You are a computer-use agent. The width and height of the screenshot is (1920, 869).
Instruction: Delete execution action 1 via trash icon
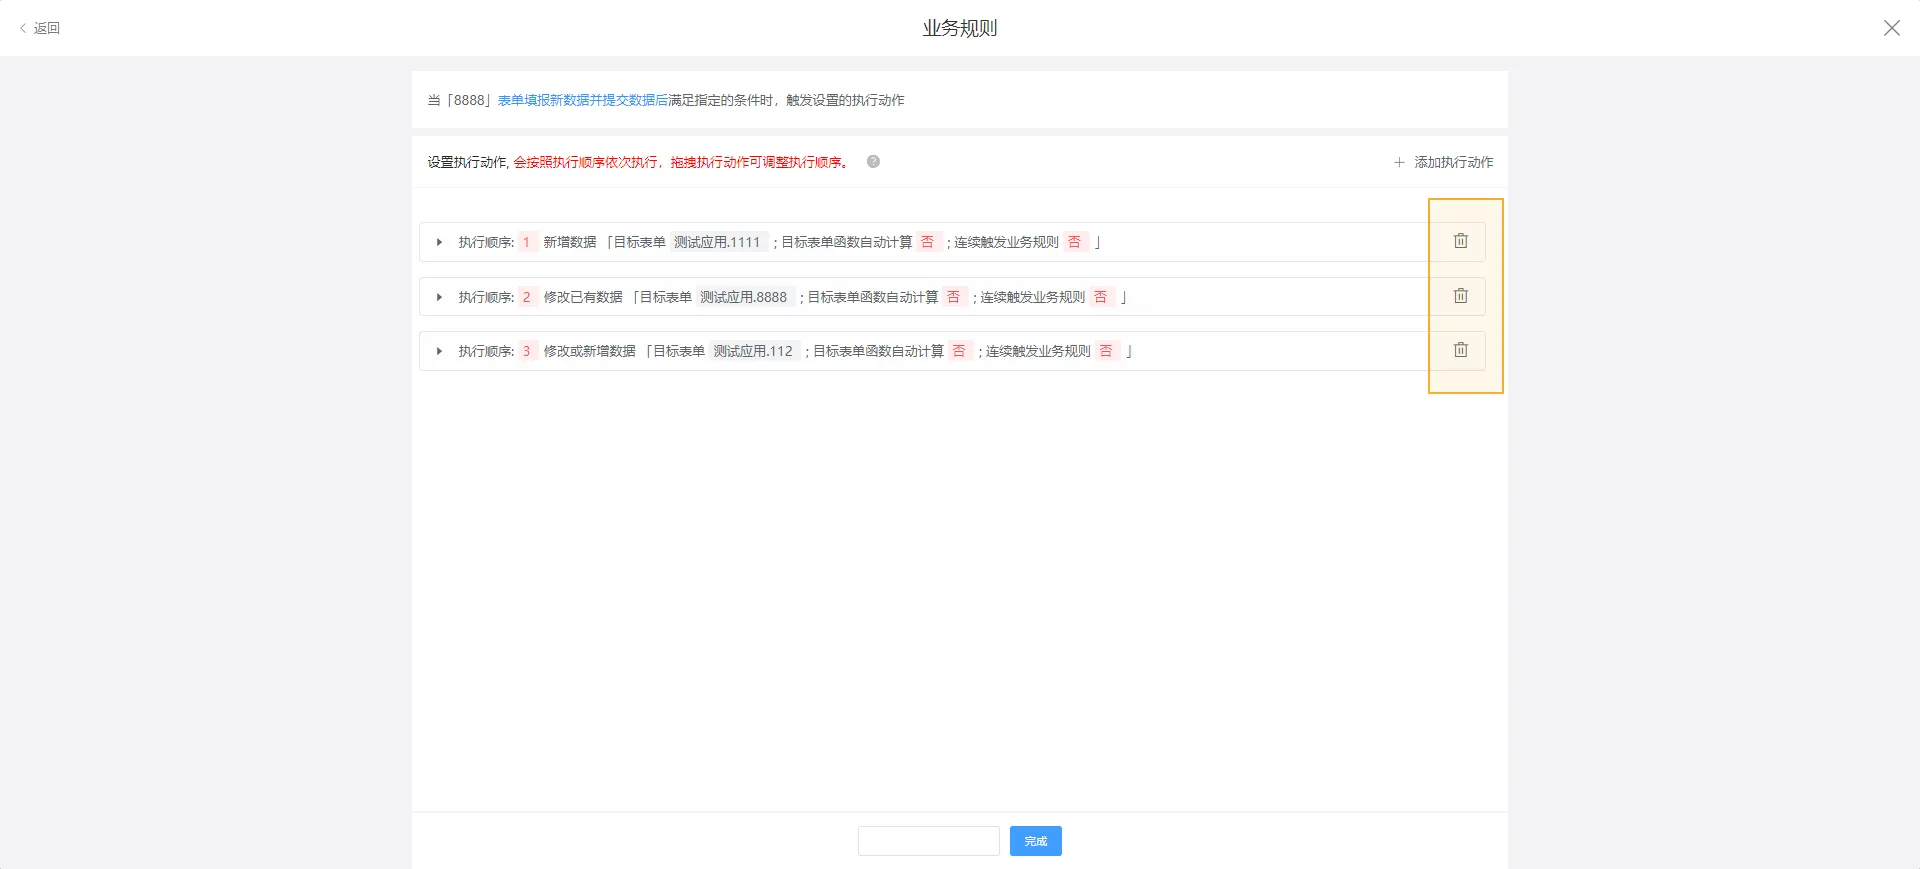(1460, 241)
